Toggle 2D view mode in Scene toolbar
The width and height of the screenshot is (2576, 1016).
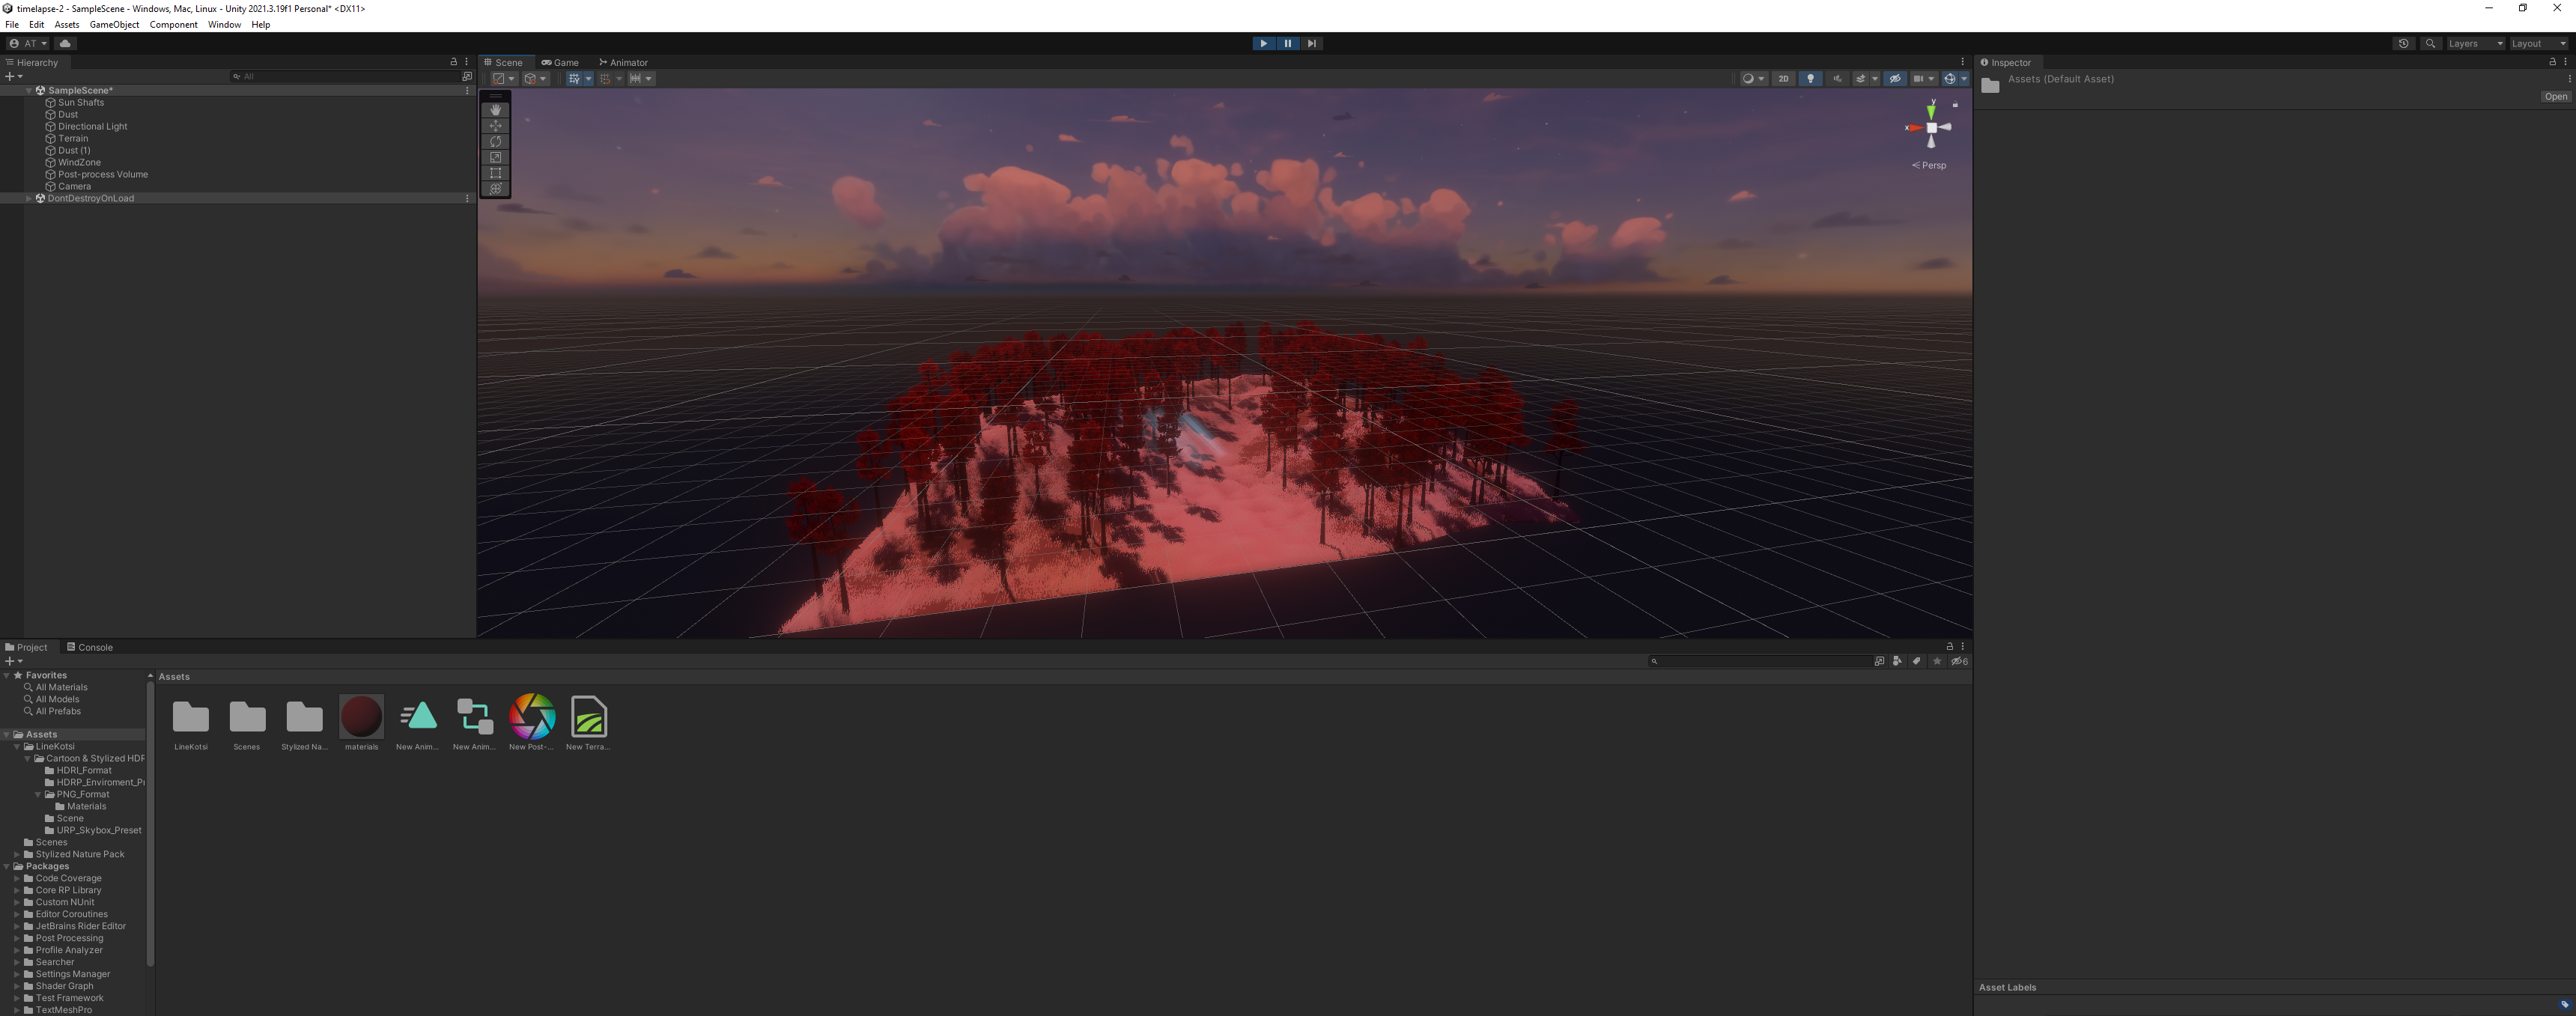(1784, 78)
